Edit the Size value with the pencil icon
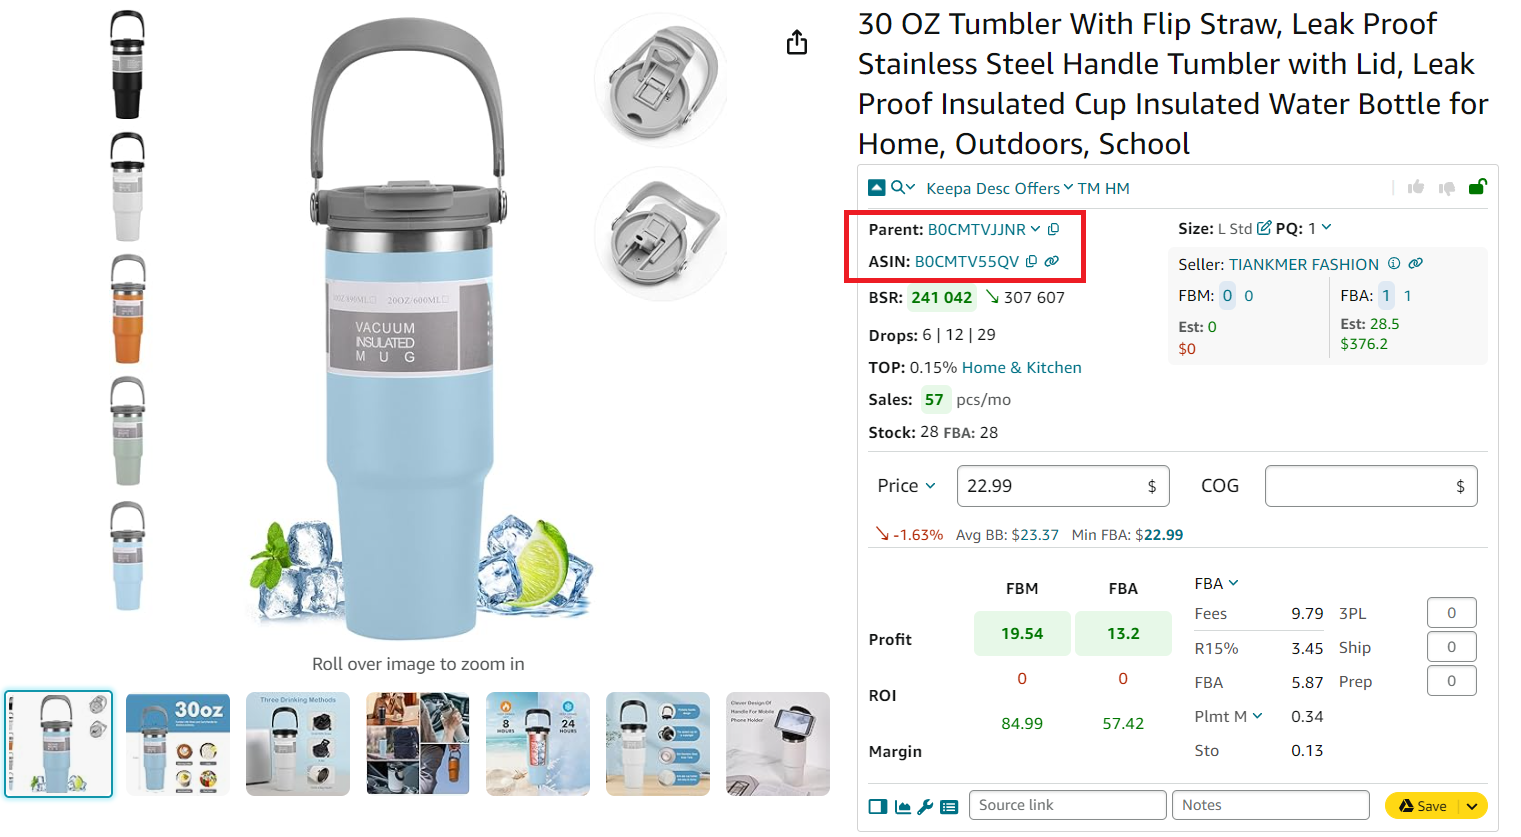The width and height of the screenshot is (1521, 837). (1263, 226)
